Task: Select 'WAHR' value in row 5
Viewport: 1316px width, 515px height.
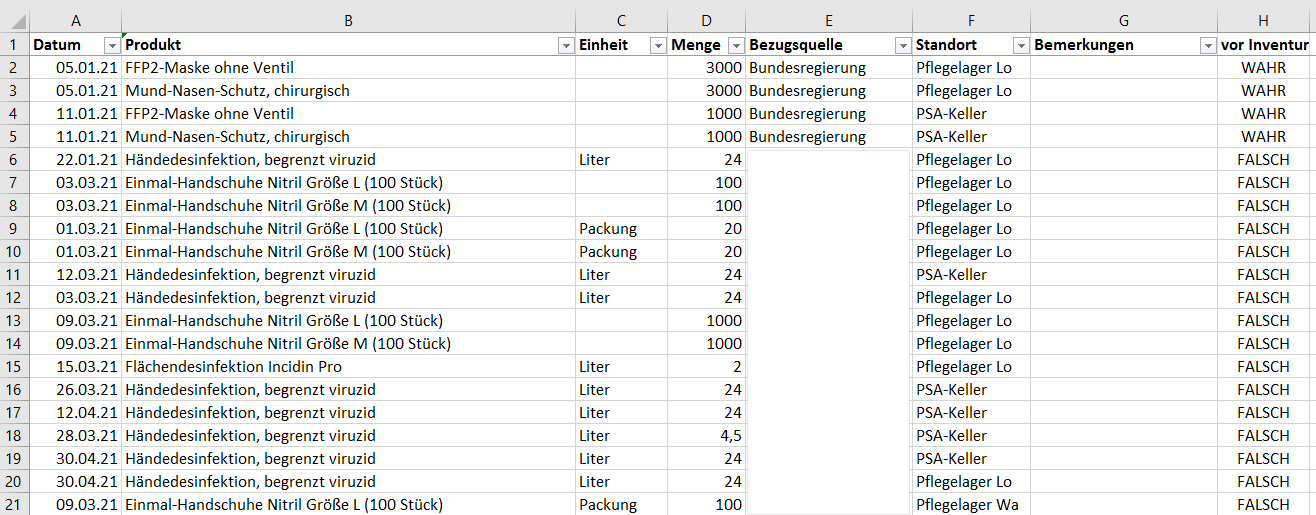Action: coord(1264,137)
